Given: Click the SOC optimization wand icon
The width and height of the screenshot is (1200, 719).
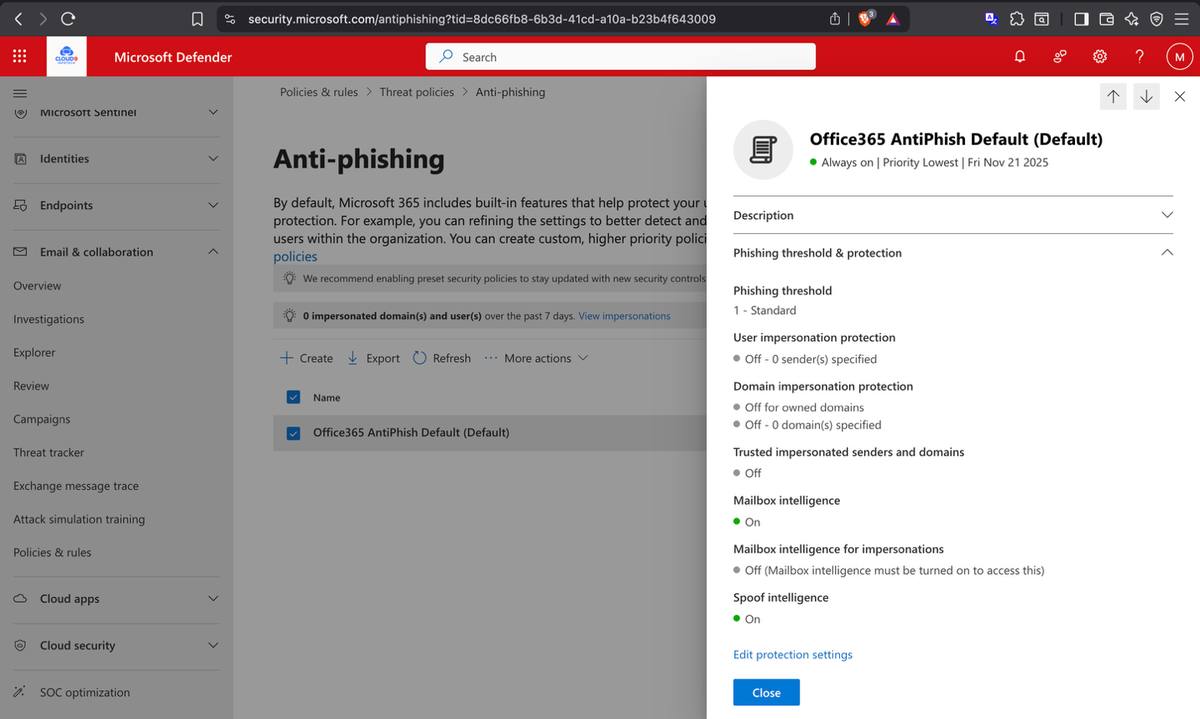Looking at the screenshot, I should click(20, 692).
